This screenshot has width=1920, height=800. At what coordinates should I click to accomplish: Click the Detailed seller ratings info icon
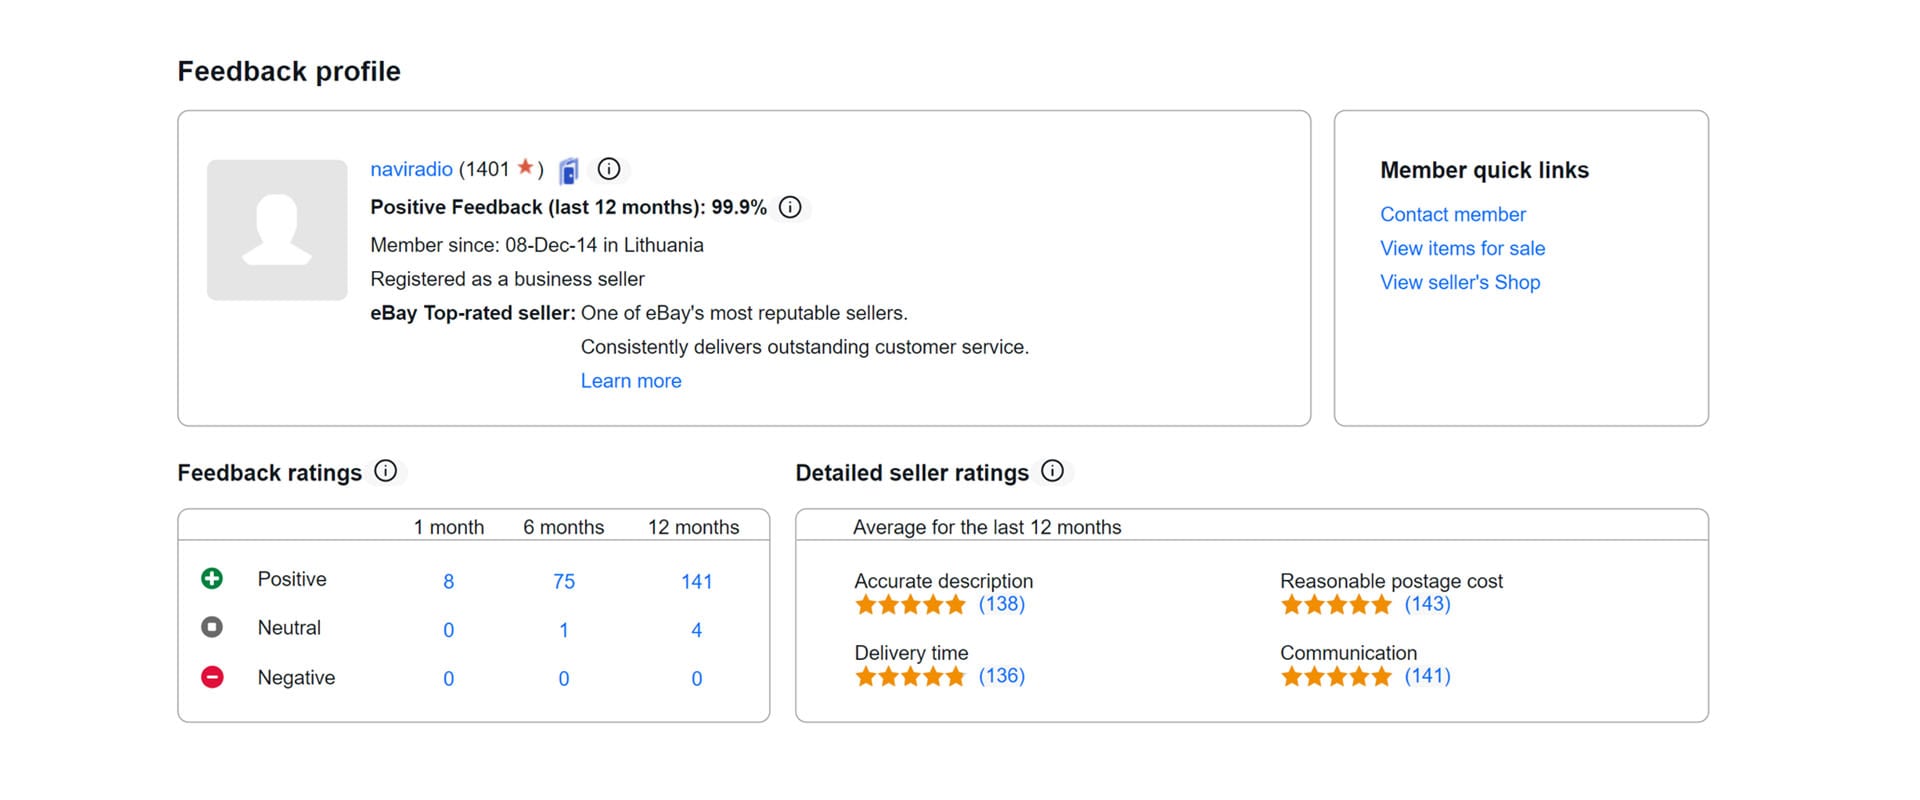click(x=1052, y=471)
